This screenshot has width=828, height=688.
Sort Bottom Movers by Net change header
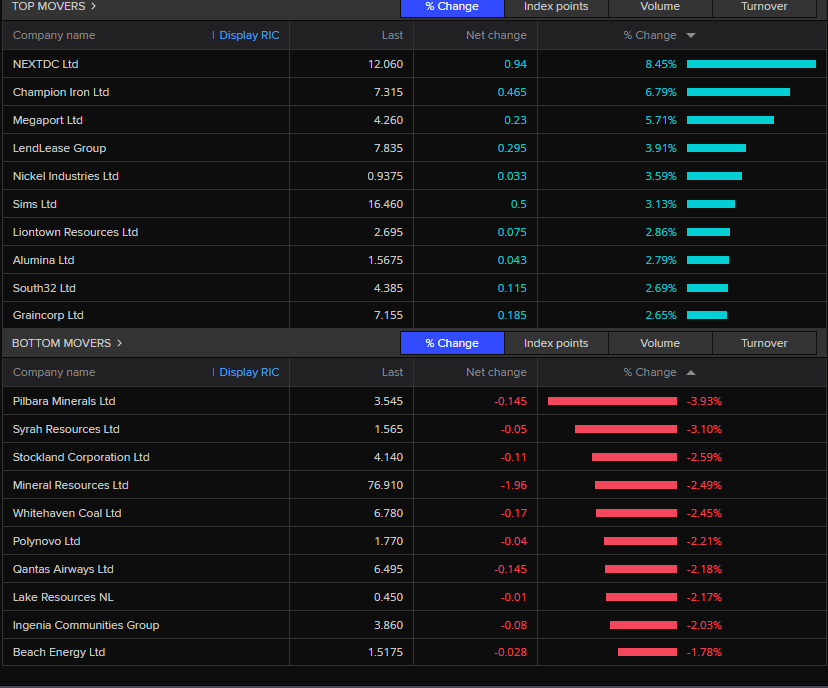(x=496, y=372)
